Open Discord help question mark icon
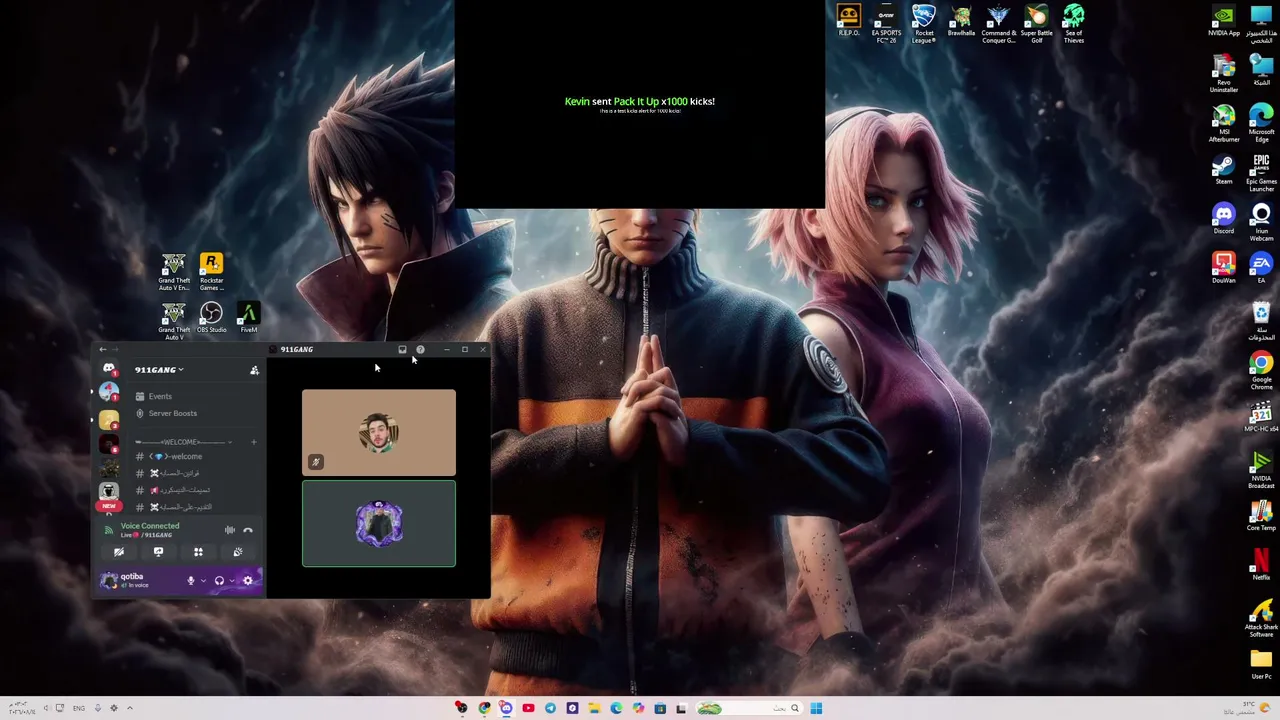Screen dimensions: 1280x720 pyautogui.click(x=420, y=349)
